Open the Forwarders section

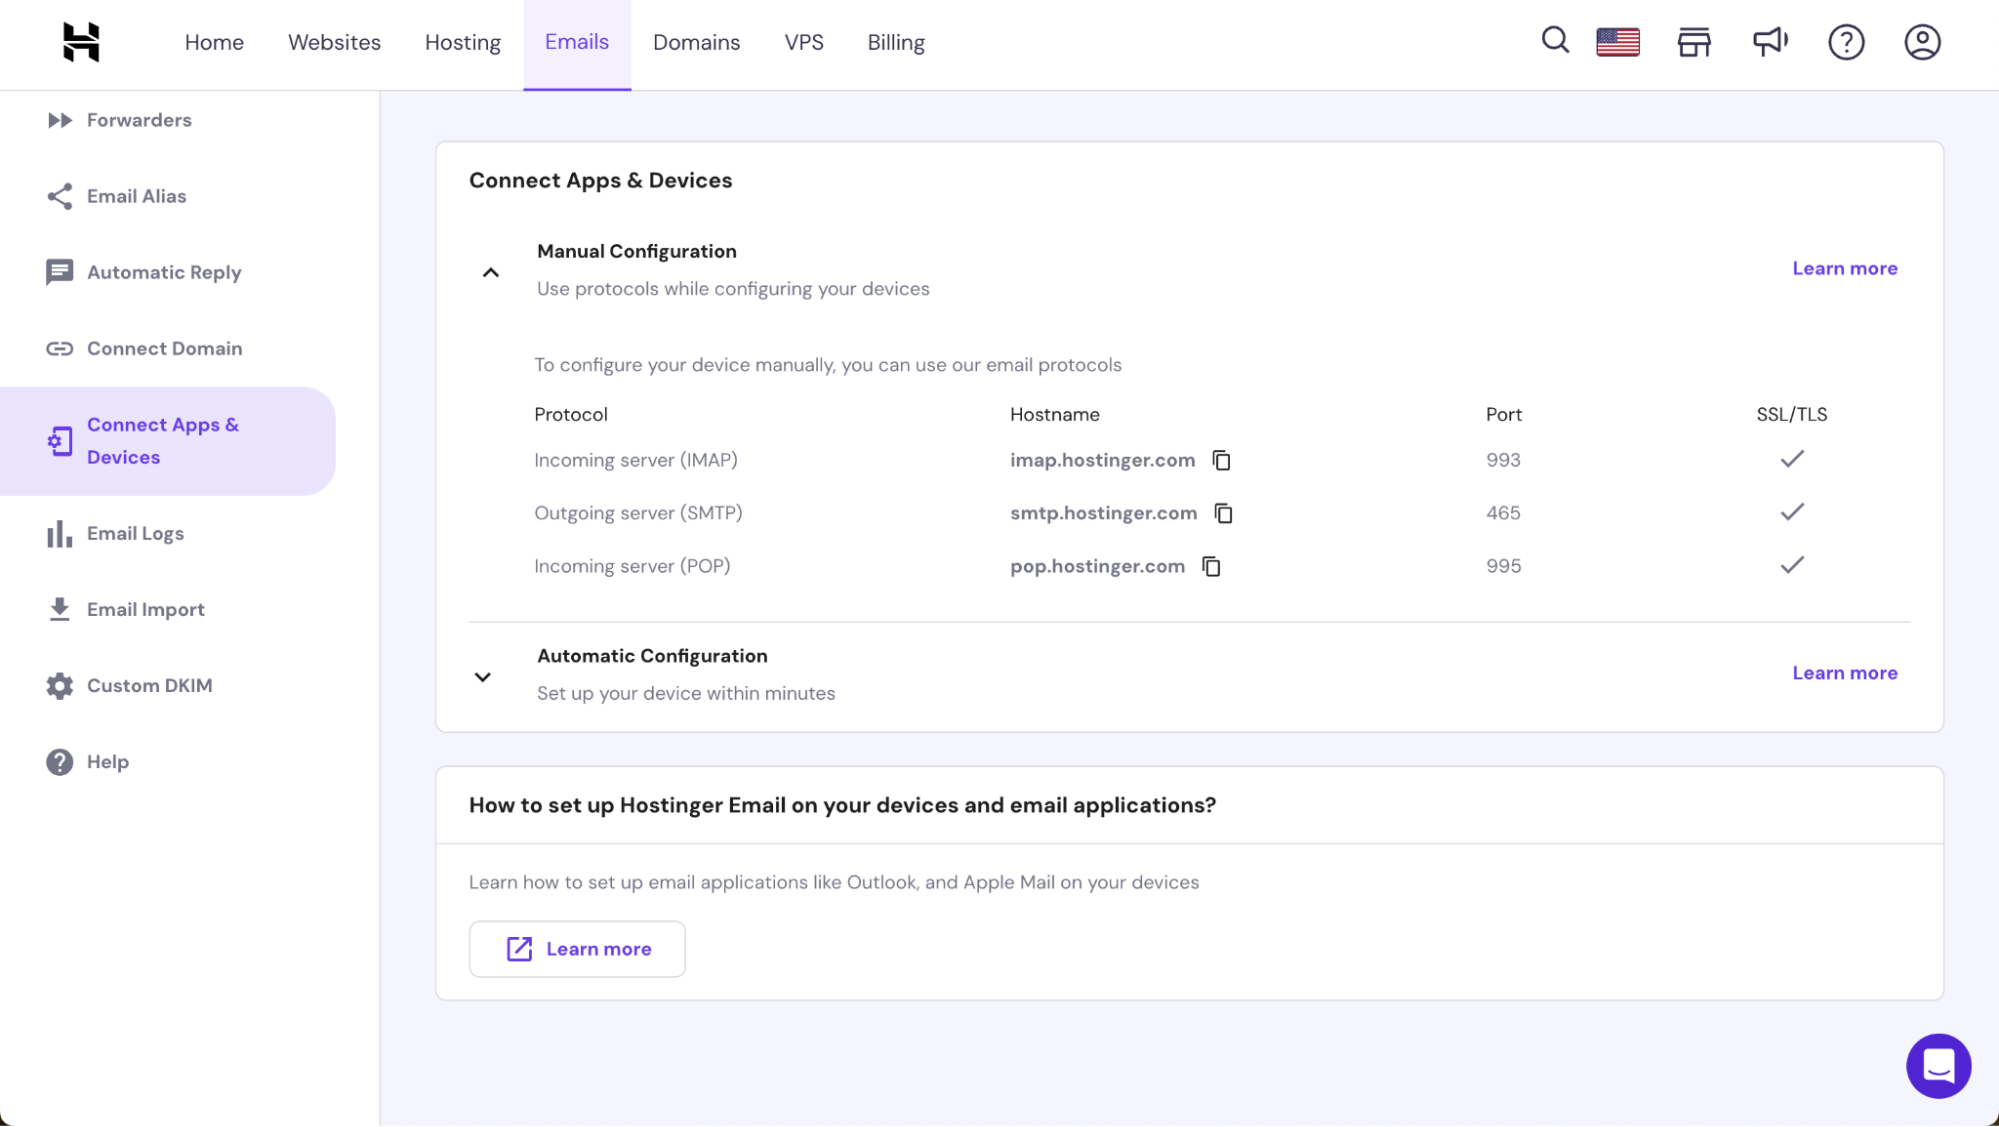(139, 119)
